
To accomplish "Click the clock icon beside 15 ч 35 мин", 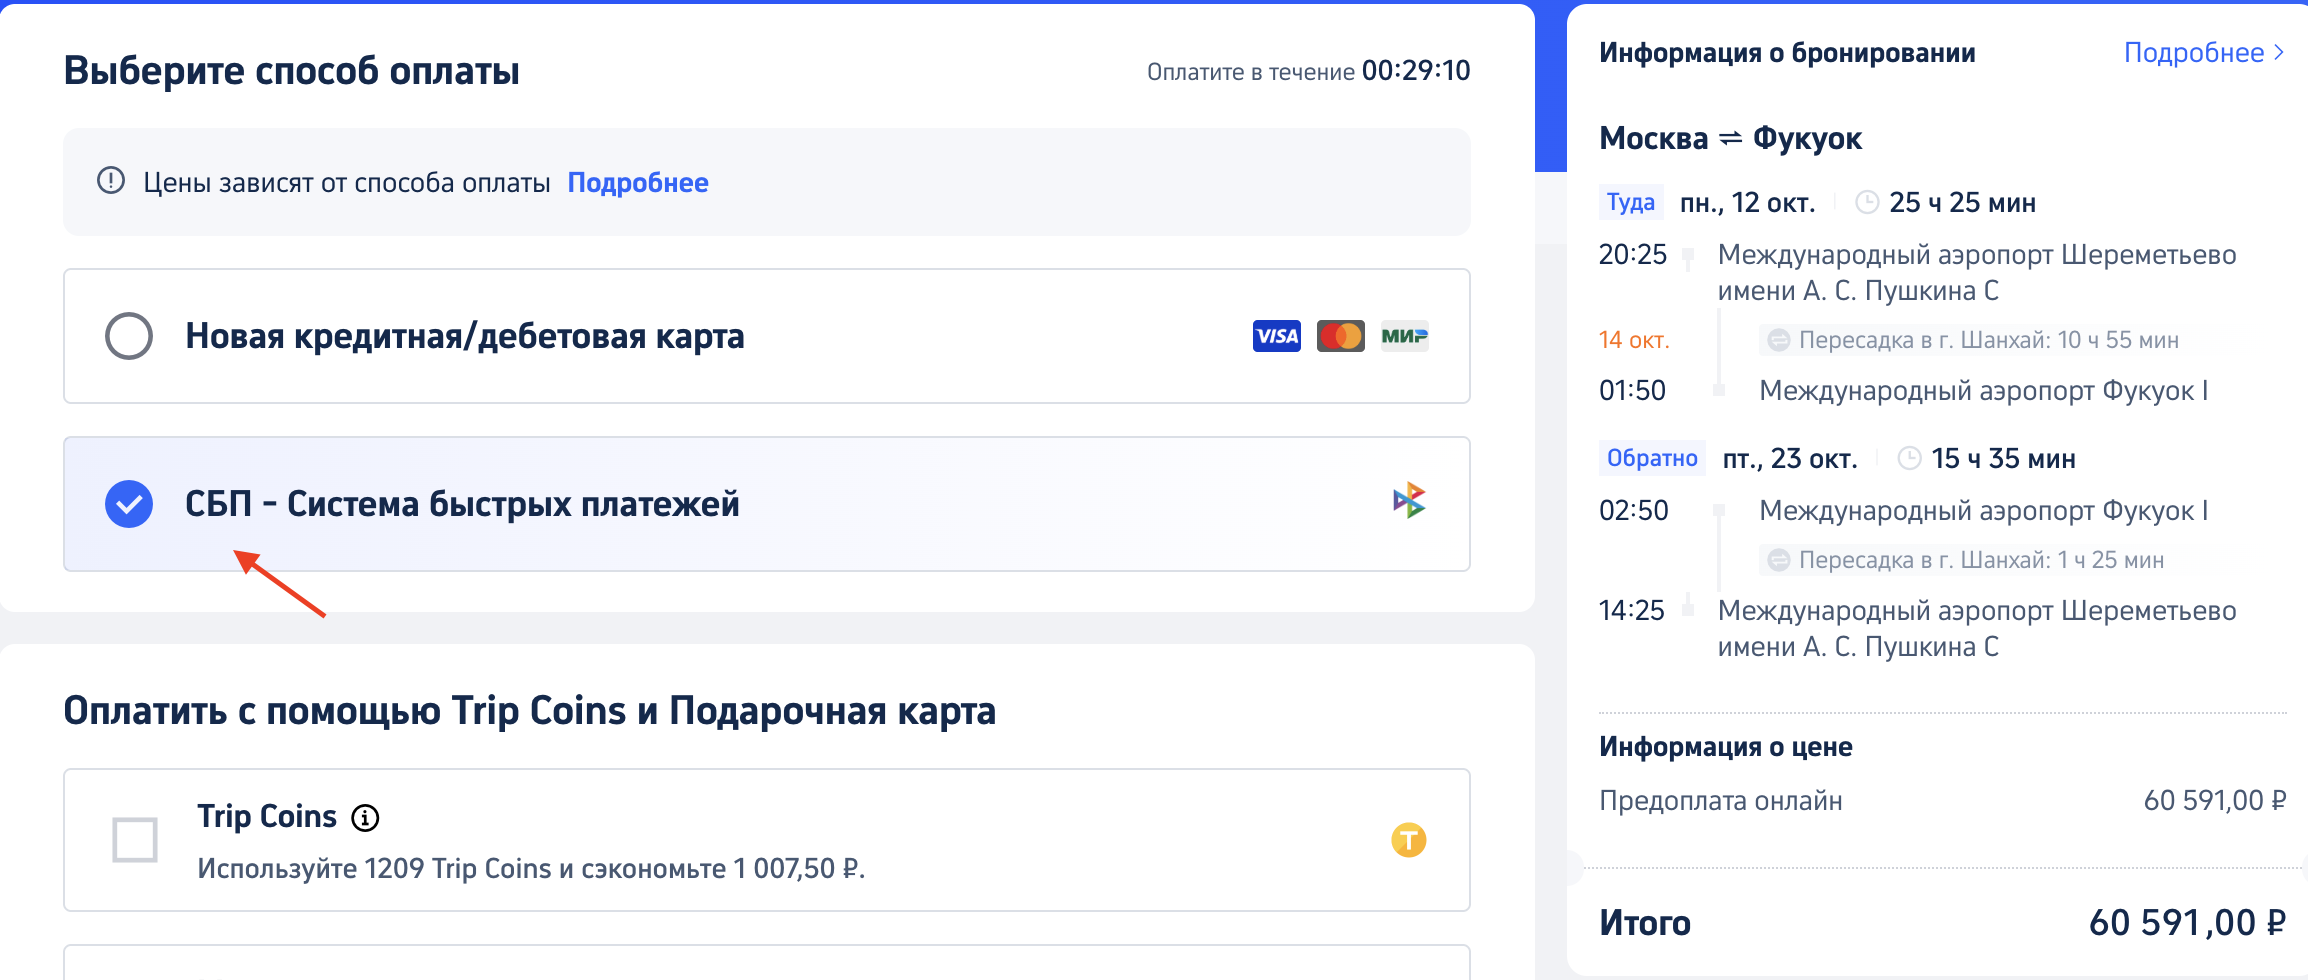I will [1909, 459].
